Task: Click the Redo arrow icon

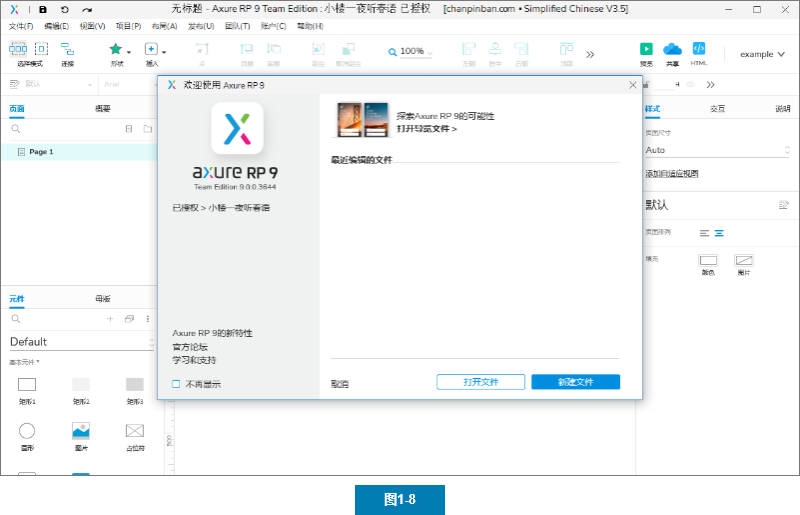Action: (x=87, y=9)
